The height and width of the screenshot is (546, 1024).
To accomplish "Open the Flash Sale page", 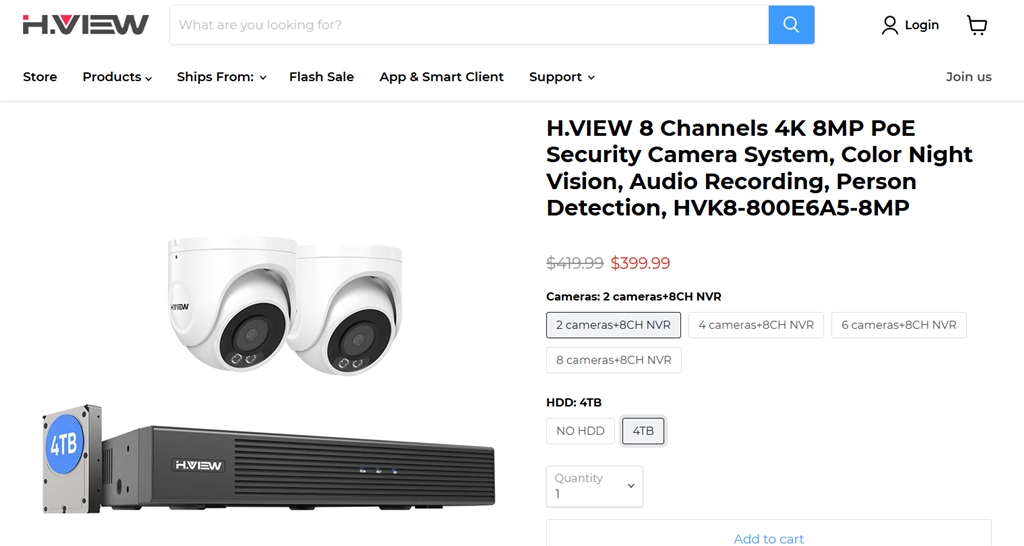I will coord(321,77).
